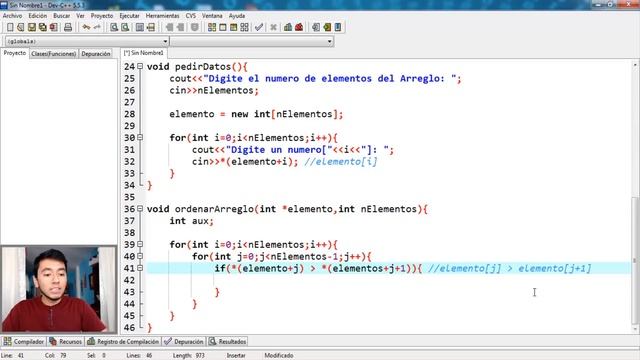This screenshot has width=640, height=360.
Task: Click the Save All toolbar icon
Action: coord(42,27)
